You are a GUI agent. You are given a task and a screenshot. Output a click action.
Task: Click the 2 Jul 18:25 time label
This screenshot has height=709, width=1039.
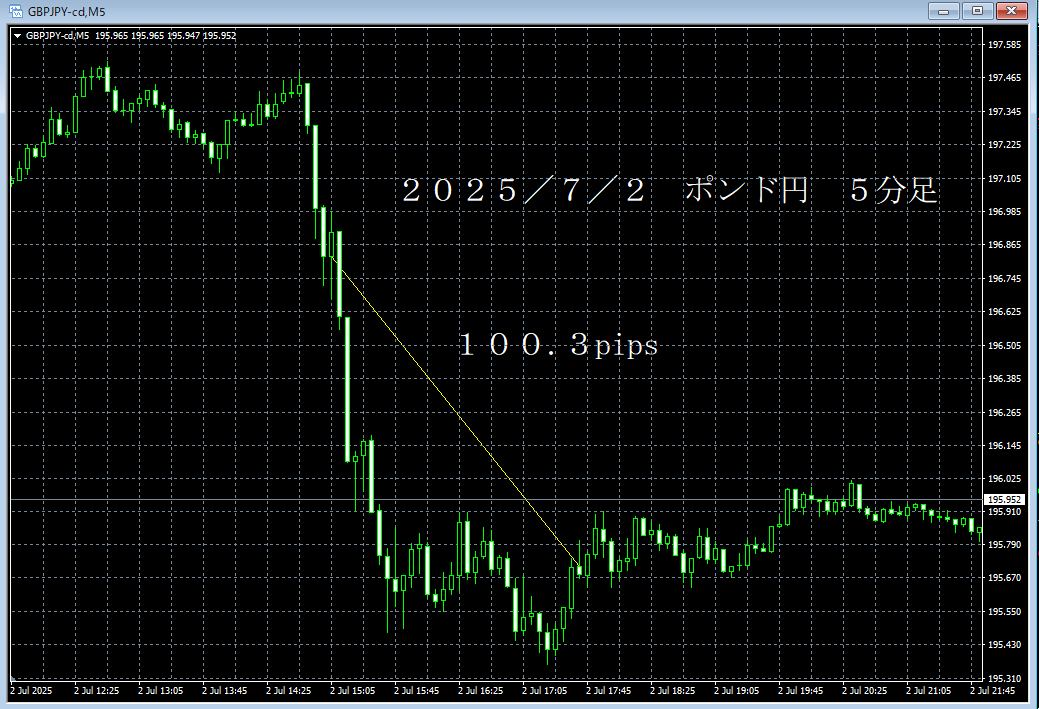tap(673, 690)
